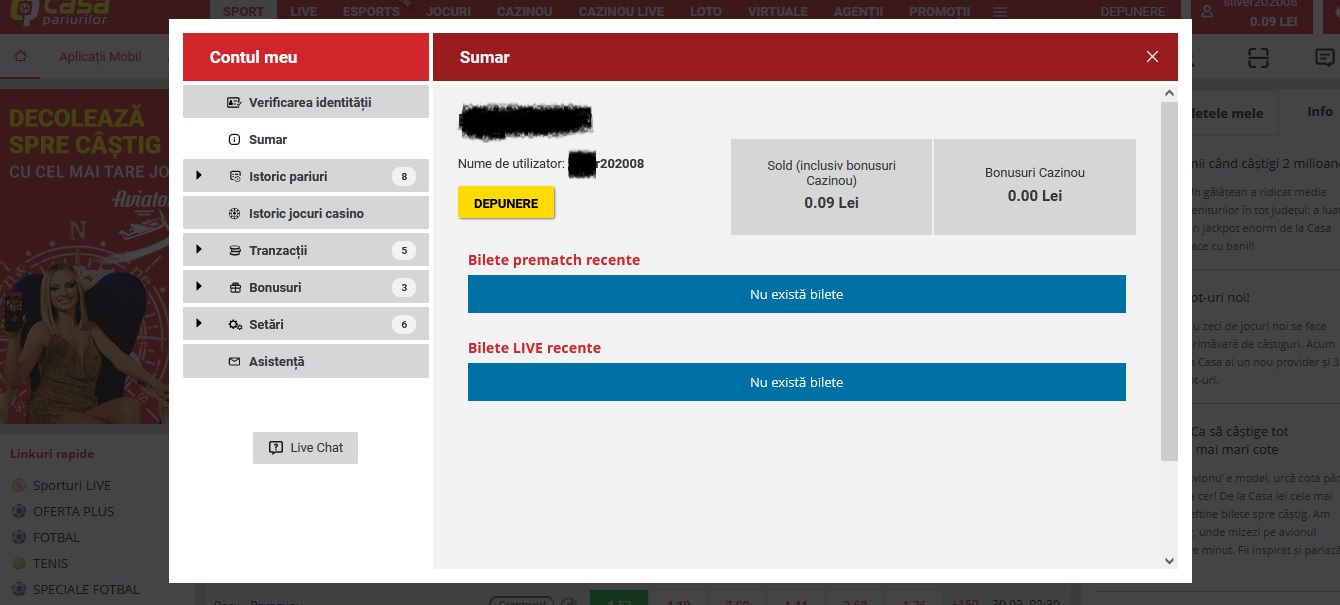Click the chat message icon at far right
The height and width of the screenshot is (605, 1340).
coord(1324,57)
